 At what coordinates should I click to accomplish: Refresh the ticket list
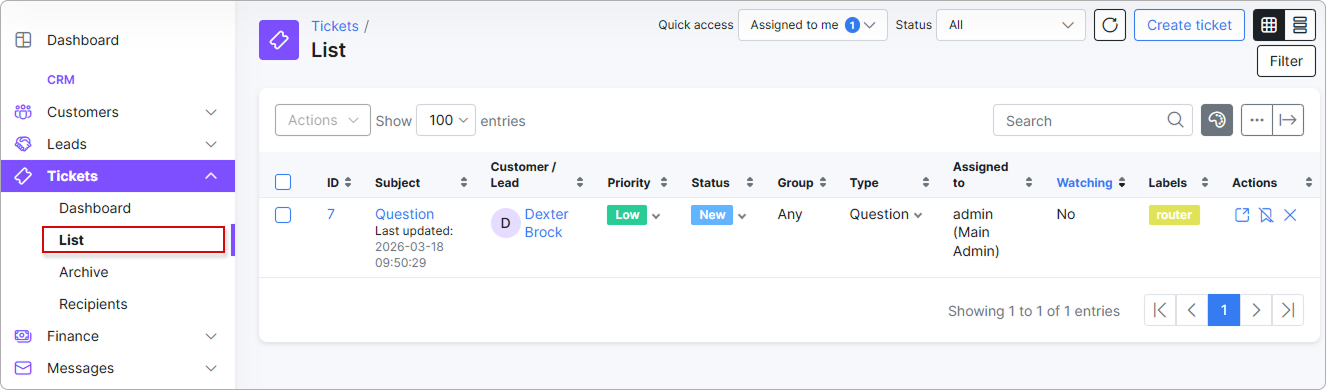pos(1110,25)
